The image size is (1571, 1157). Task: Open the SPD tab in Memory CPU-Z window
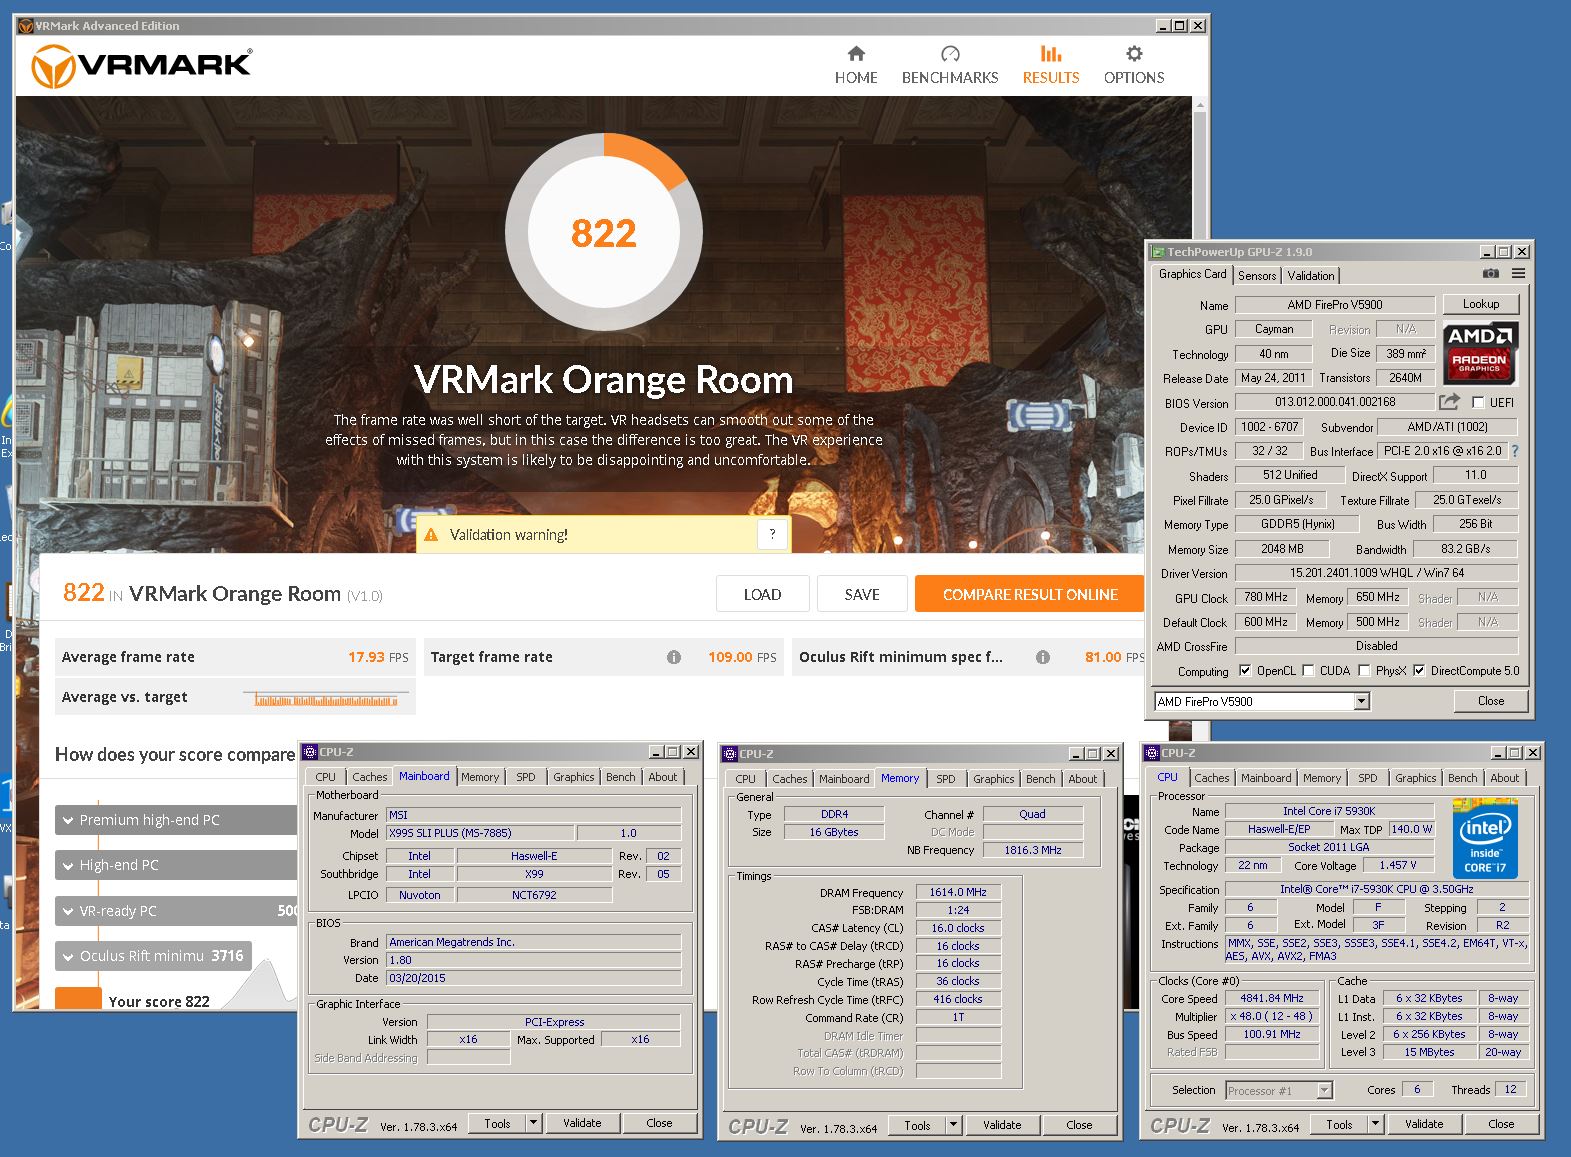click(x=946, y=779)
